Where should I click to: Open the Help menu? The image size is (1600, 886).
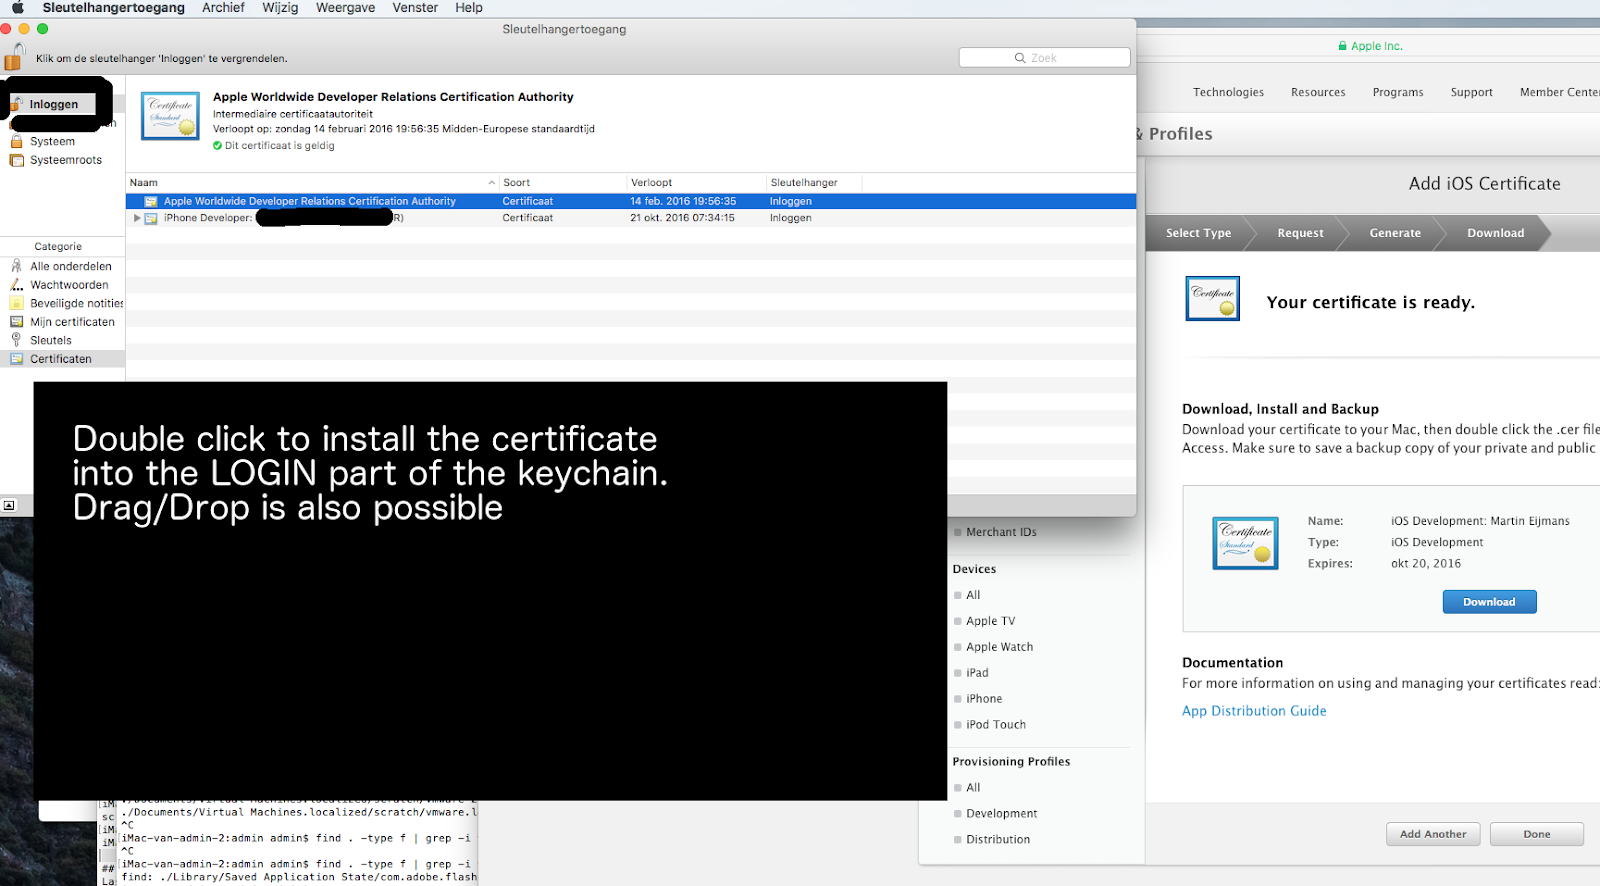click(x=469, y=8)
